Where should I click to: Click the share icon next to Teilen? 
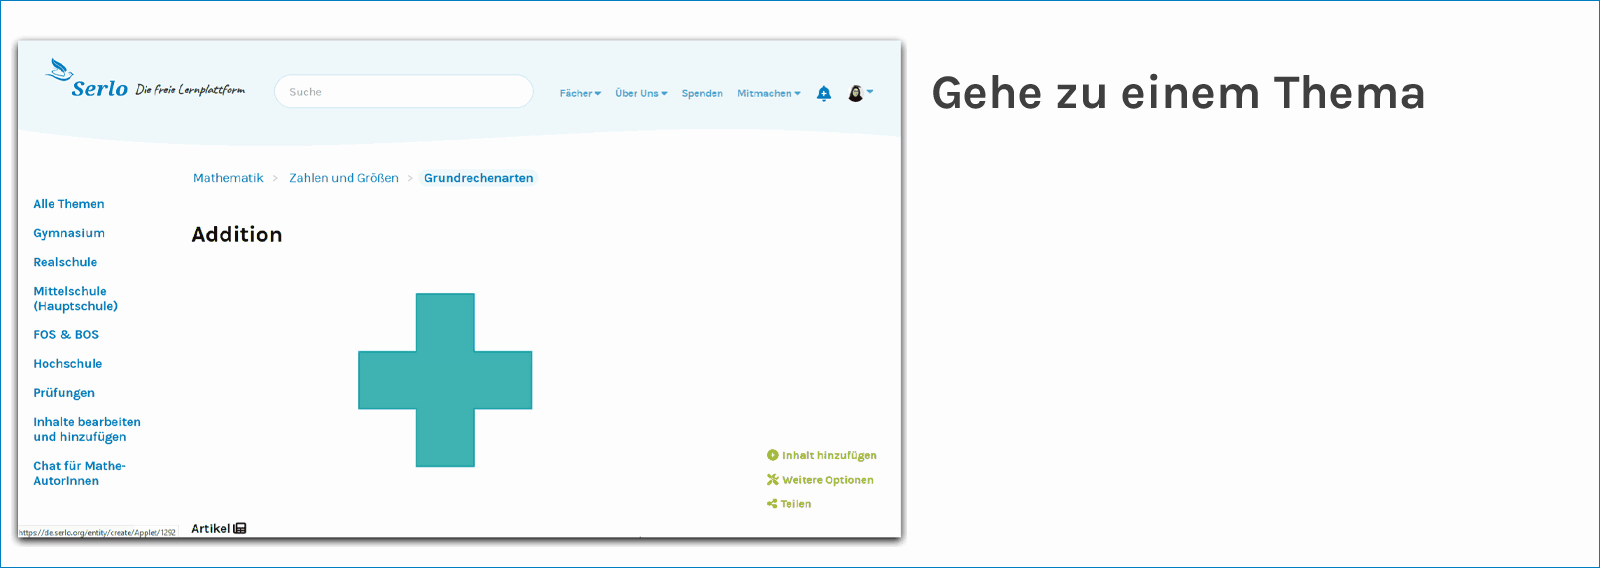click(x=772, y=504)
